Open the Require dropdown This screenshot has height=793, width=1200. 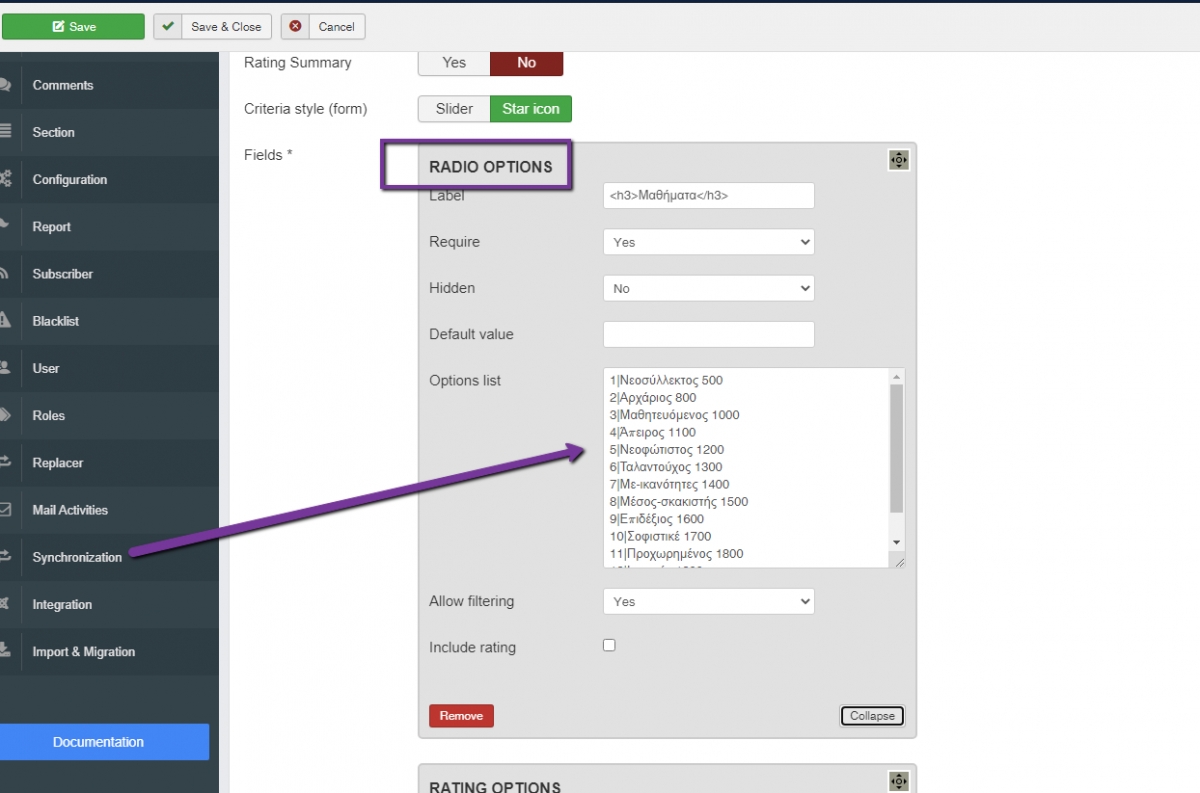click(x=708, y=242)
